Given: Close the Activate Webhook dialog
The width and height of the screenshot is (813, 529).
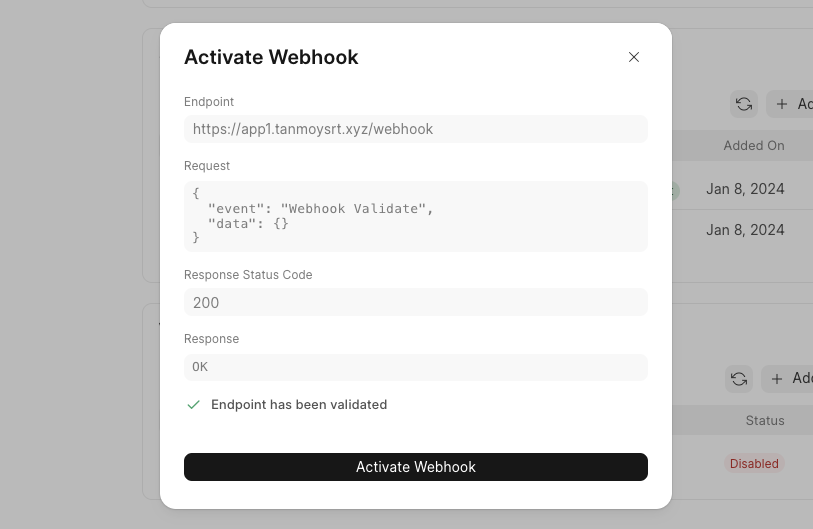Looking at the screenshot, I should (633, 57).
